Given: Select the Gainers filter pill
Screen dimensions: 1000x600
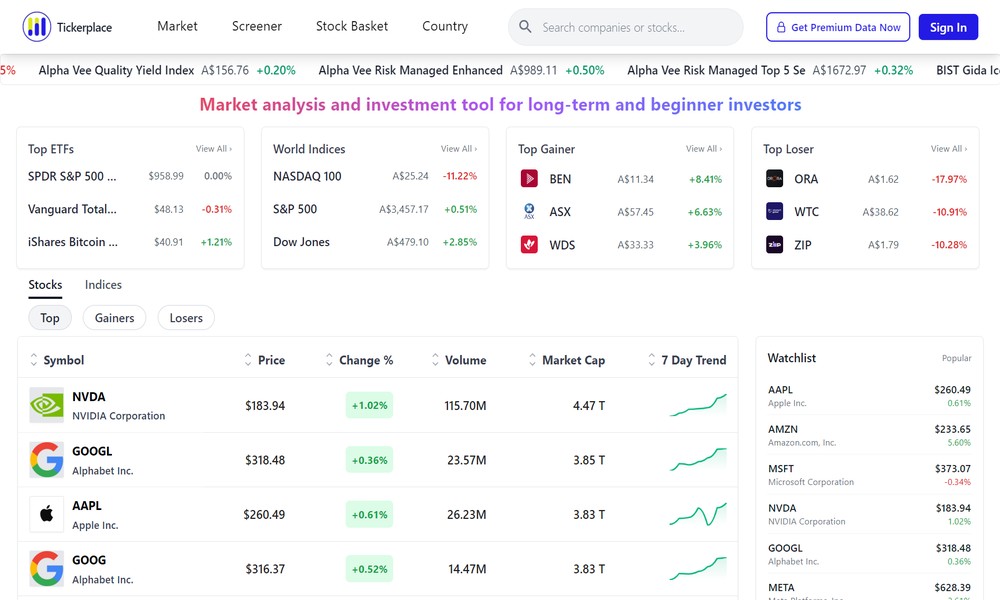Looking at the screenshot, I should click(x=114, y=318).
